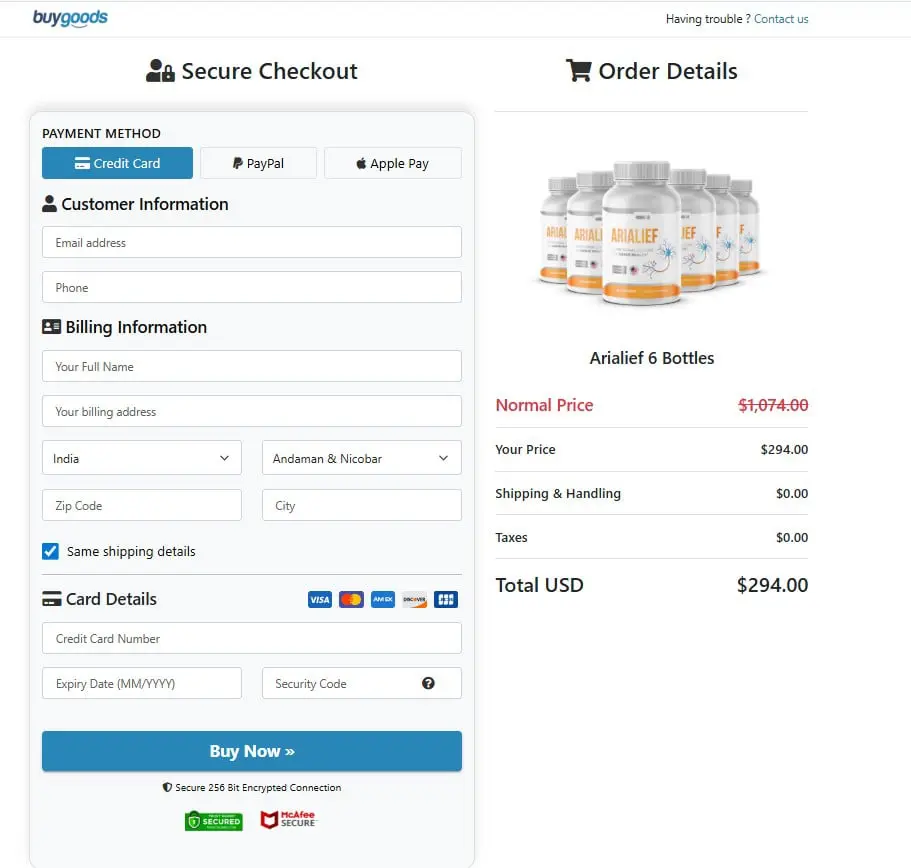Click the Visa card icon
This screenshot has width=911, height=868.
tap(320, 599)
